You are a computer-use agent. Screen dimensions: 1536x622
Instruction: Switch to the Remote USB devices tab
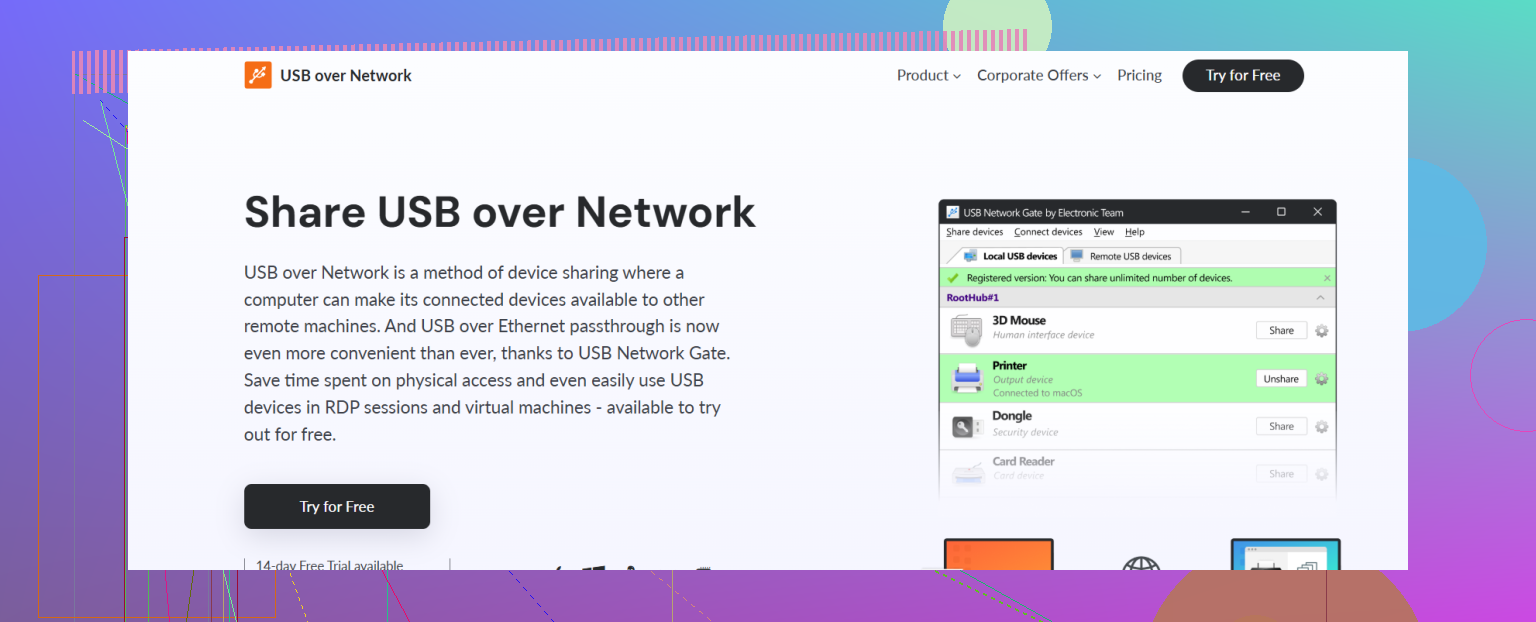click(1122, 255)
